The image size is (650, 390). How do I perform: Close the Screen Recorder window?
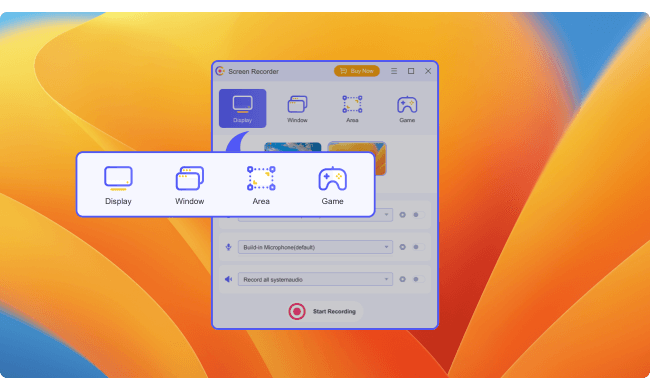(x=428, y=71)
